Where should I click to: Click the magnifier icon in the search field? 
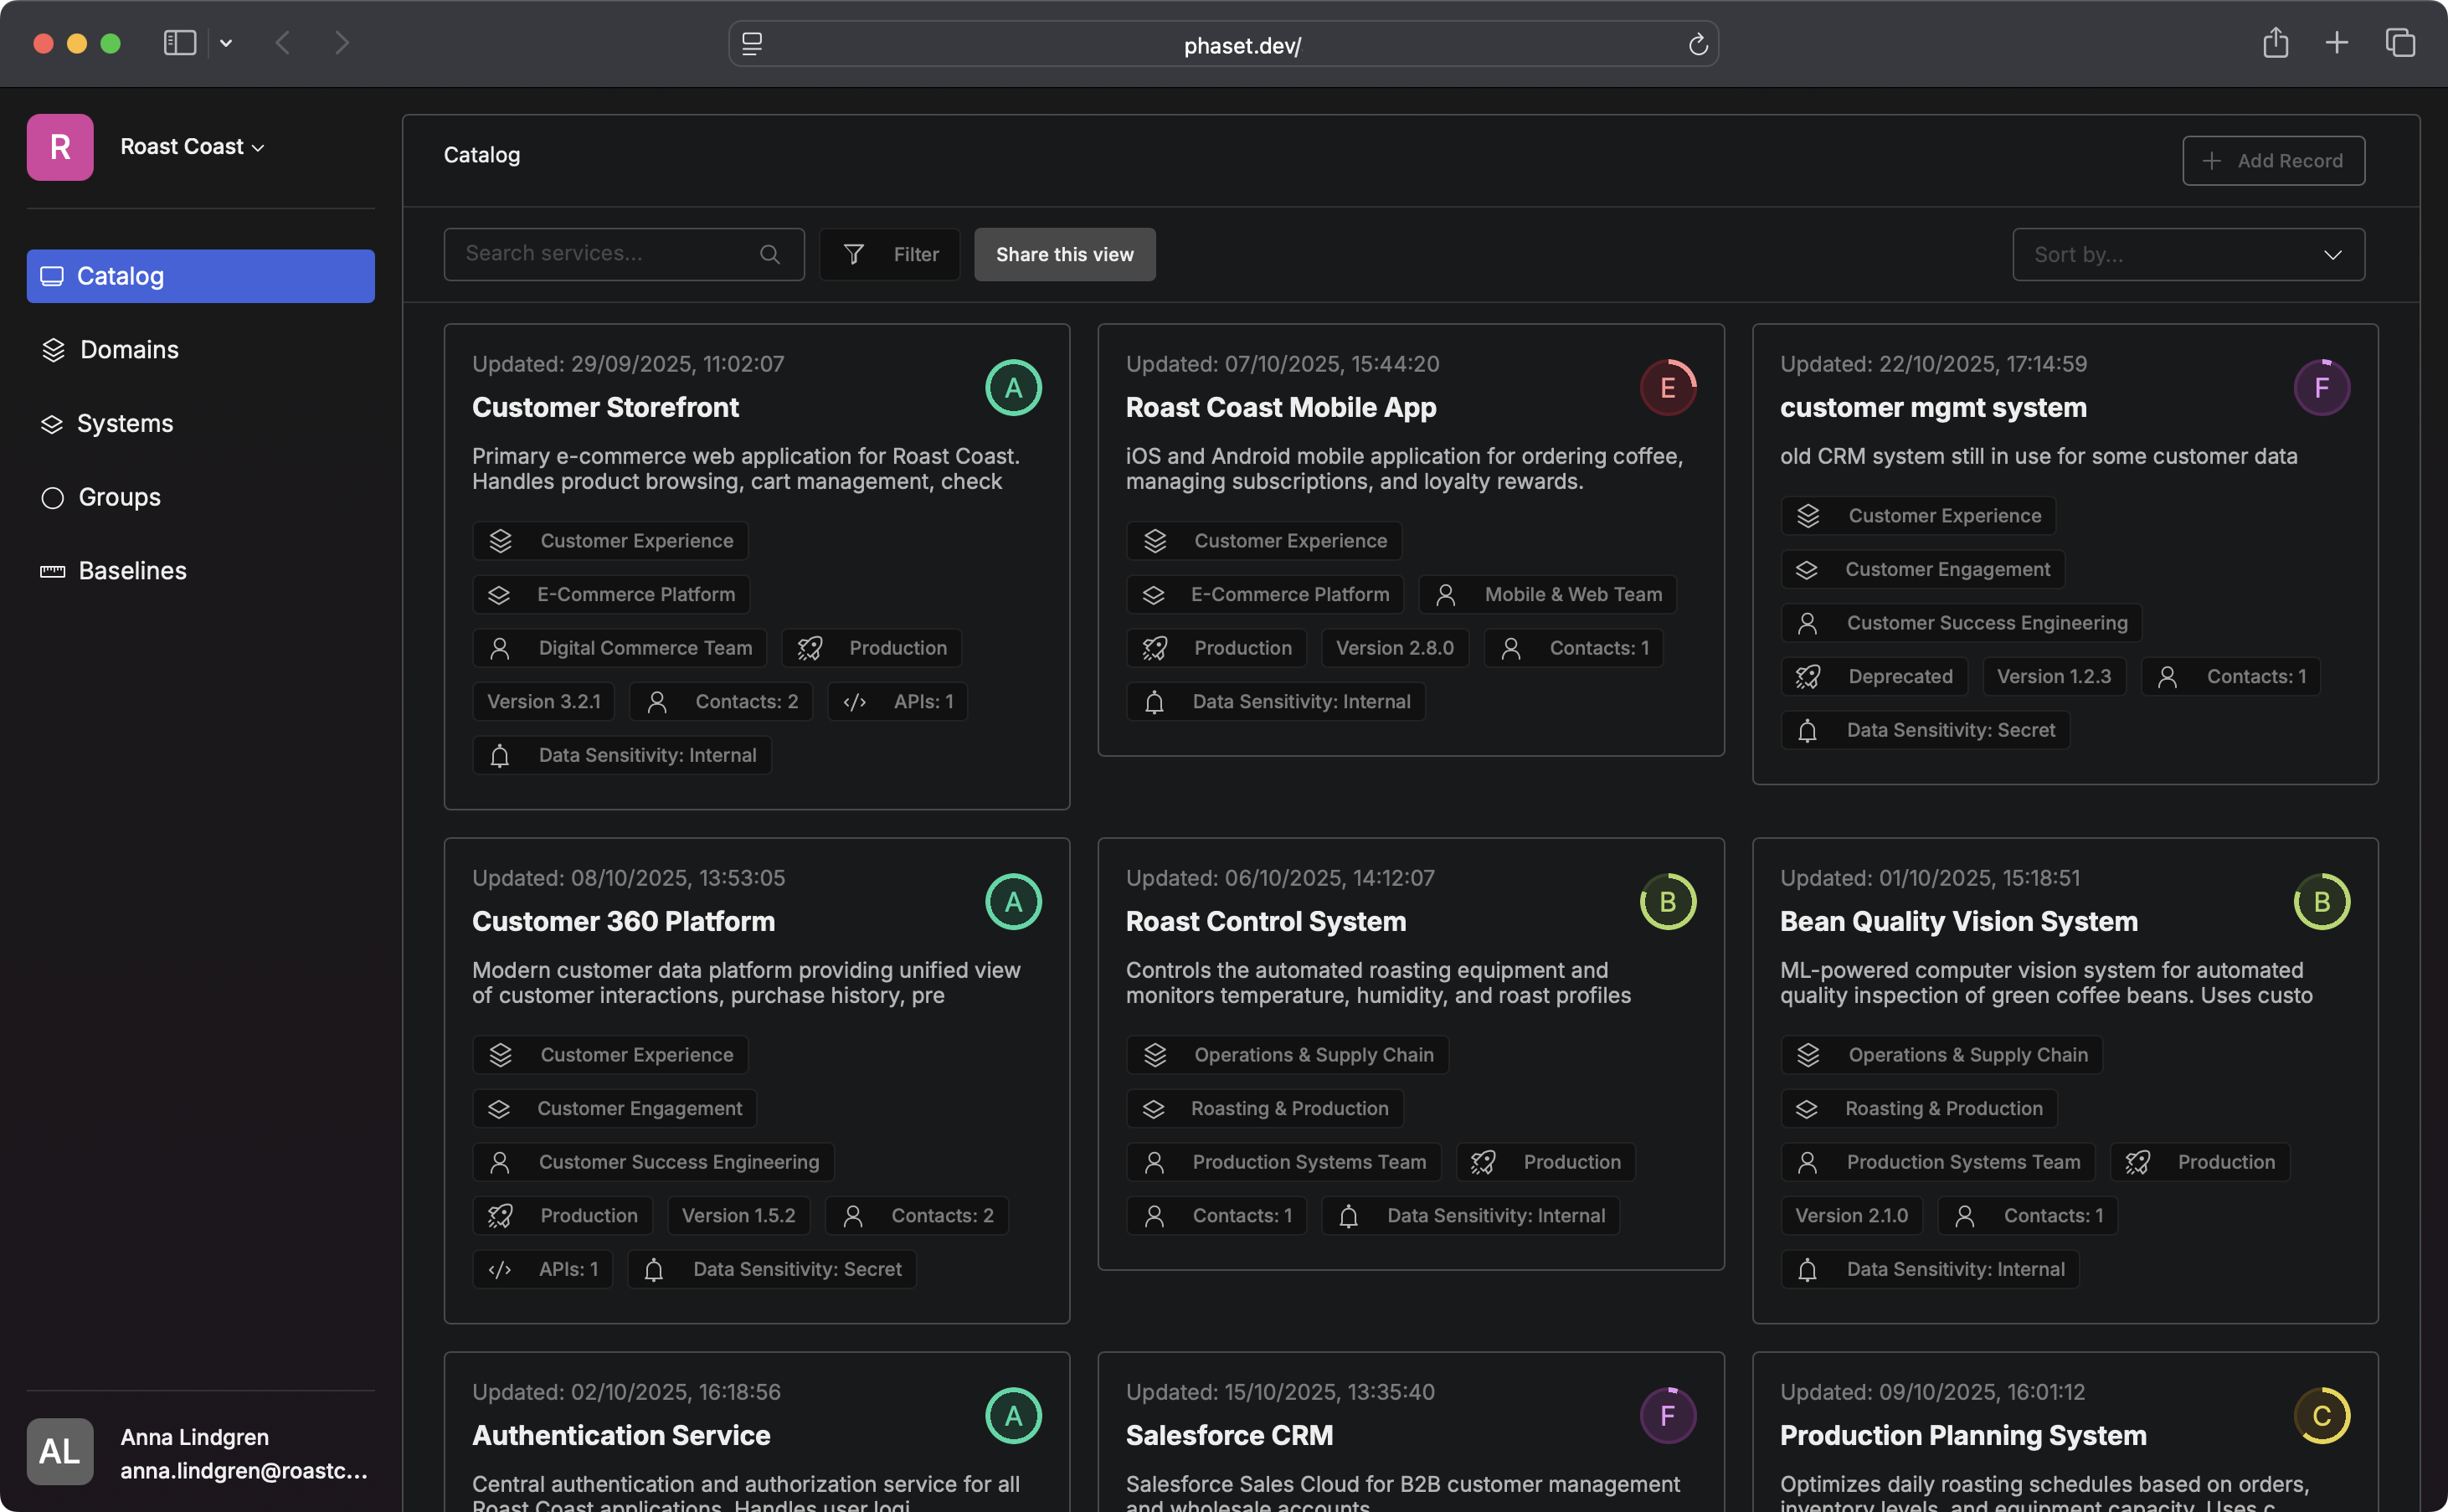769,254
